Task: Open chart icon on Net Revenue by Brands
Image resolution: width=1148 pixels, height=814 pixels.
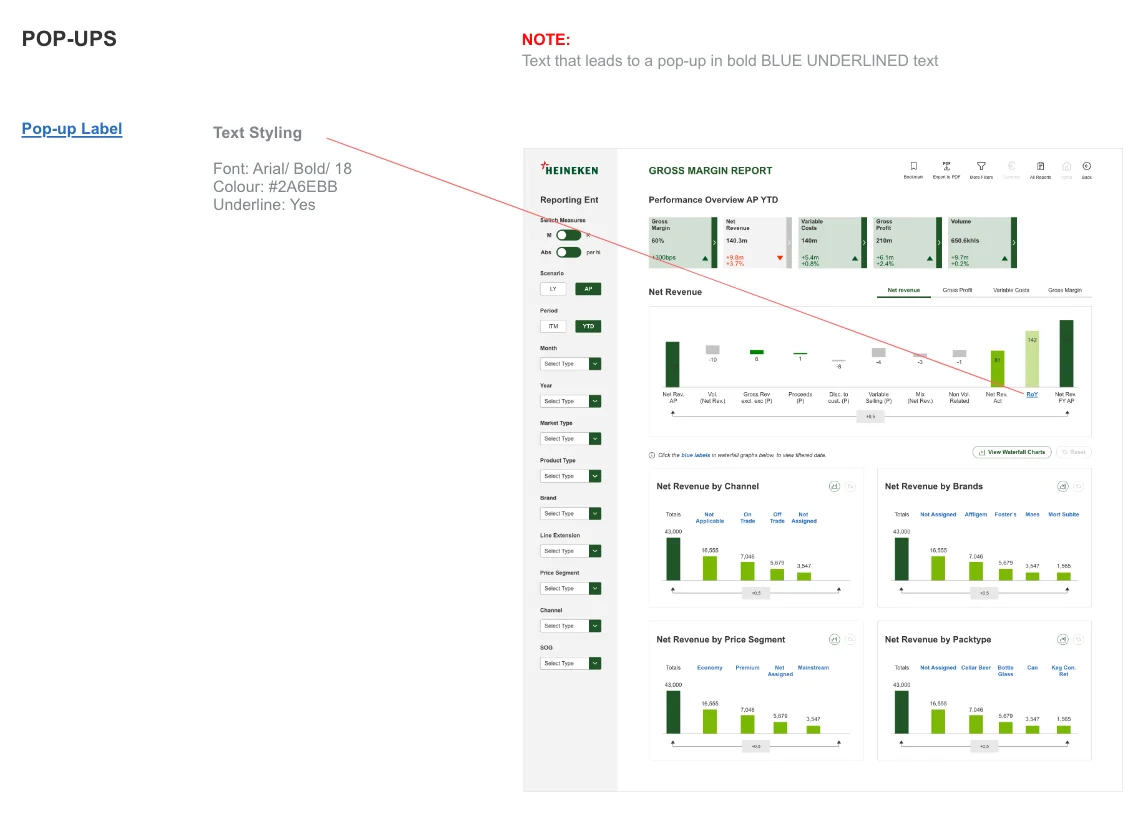Action: pyautogui.click(x=1062, y=486)
